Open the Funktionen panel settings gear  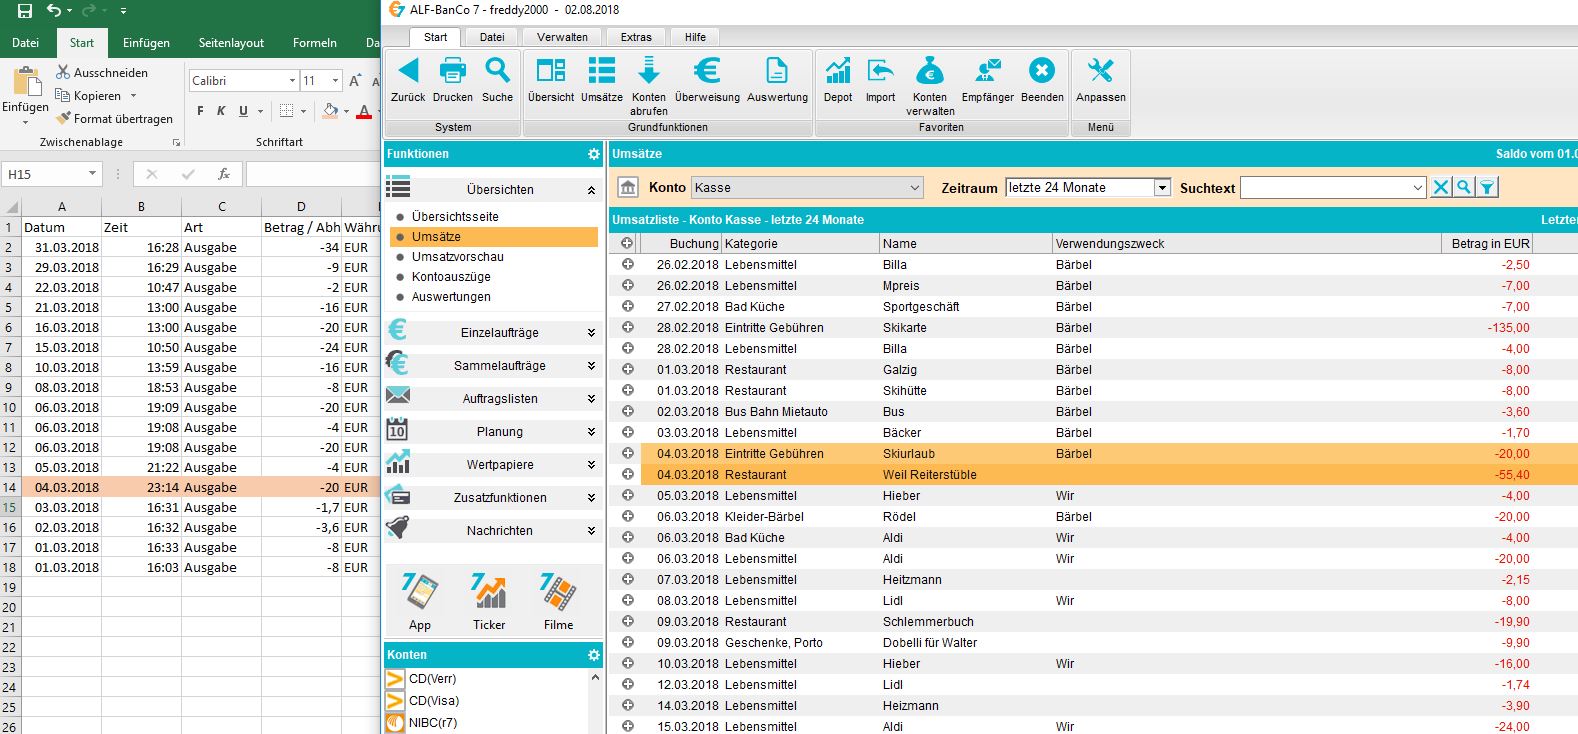[x=594, y=154]
